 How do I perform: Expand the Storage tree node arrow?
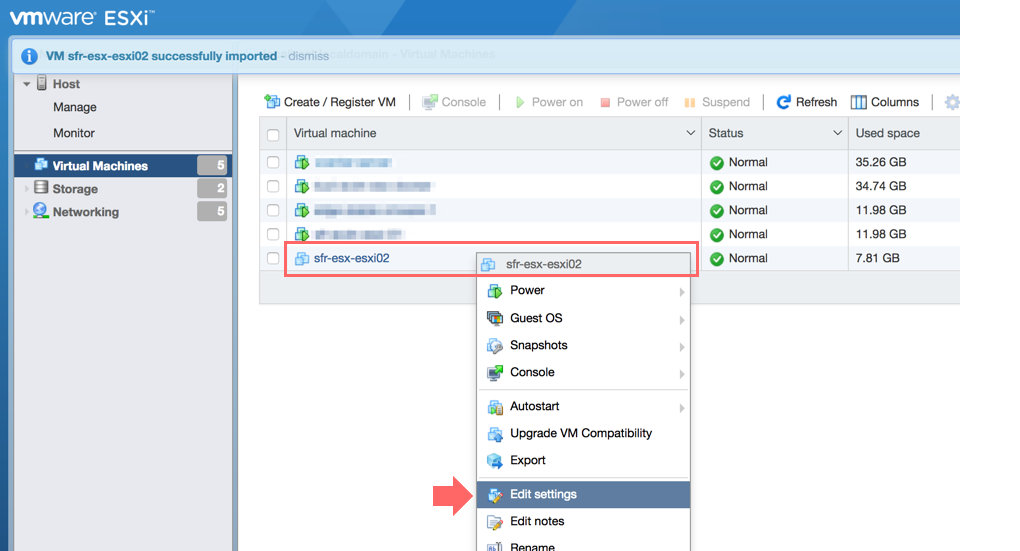click(27, 189)
